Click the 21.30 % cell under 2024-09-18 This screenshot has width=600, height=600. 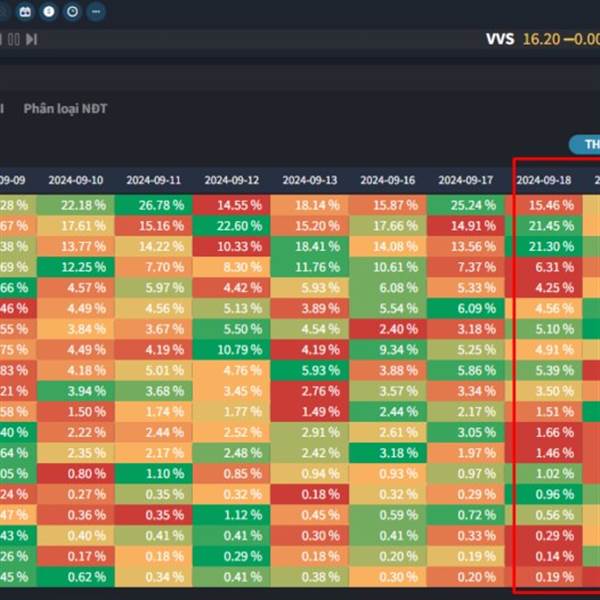coord(544,246)
